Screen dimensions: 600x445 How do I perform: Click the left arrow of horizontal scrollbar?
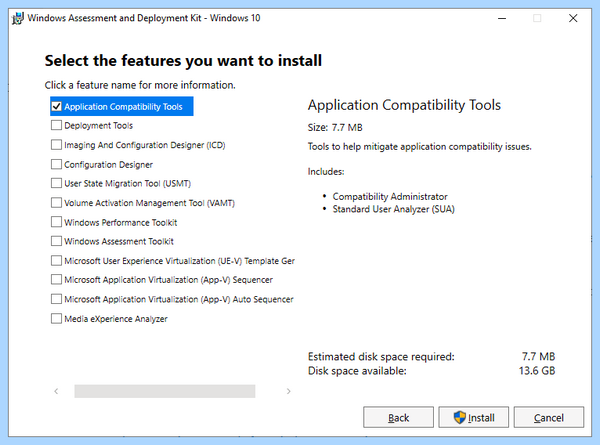(56, 391)
